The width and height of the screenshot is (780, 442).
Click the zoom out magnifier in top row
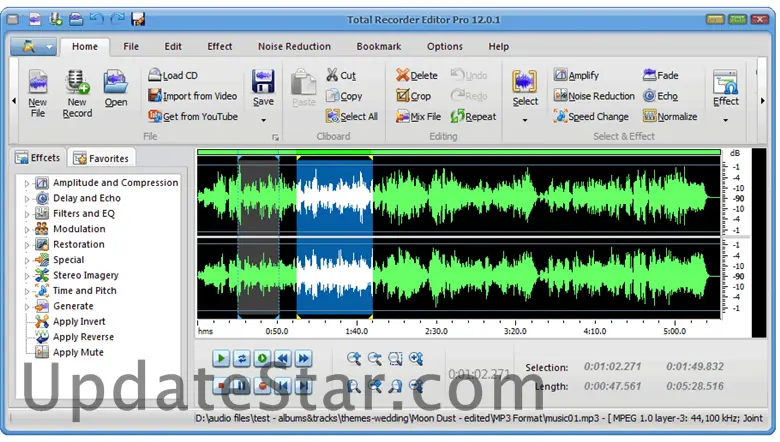tap(375, 358)
